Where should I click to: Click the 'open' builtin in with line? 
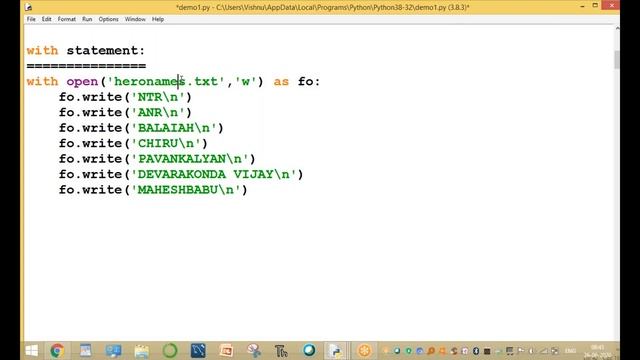(82, 82)
